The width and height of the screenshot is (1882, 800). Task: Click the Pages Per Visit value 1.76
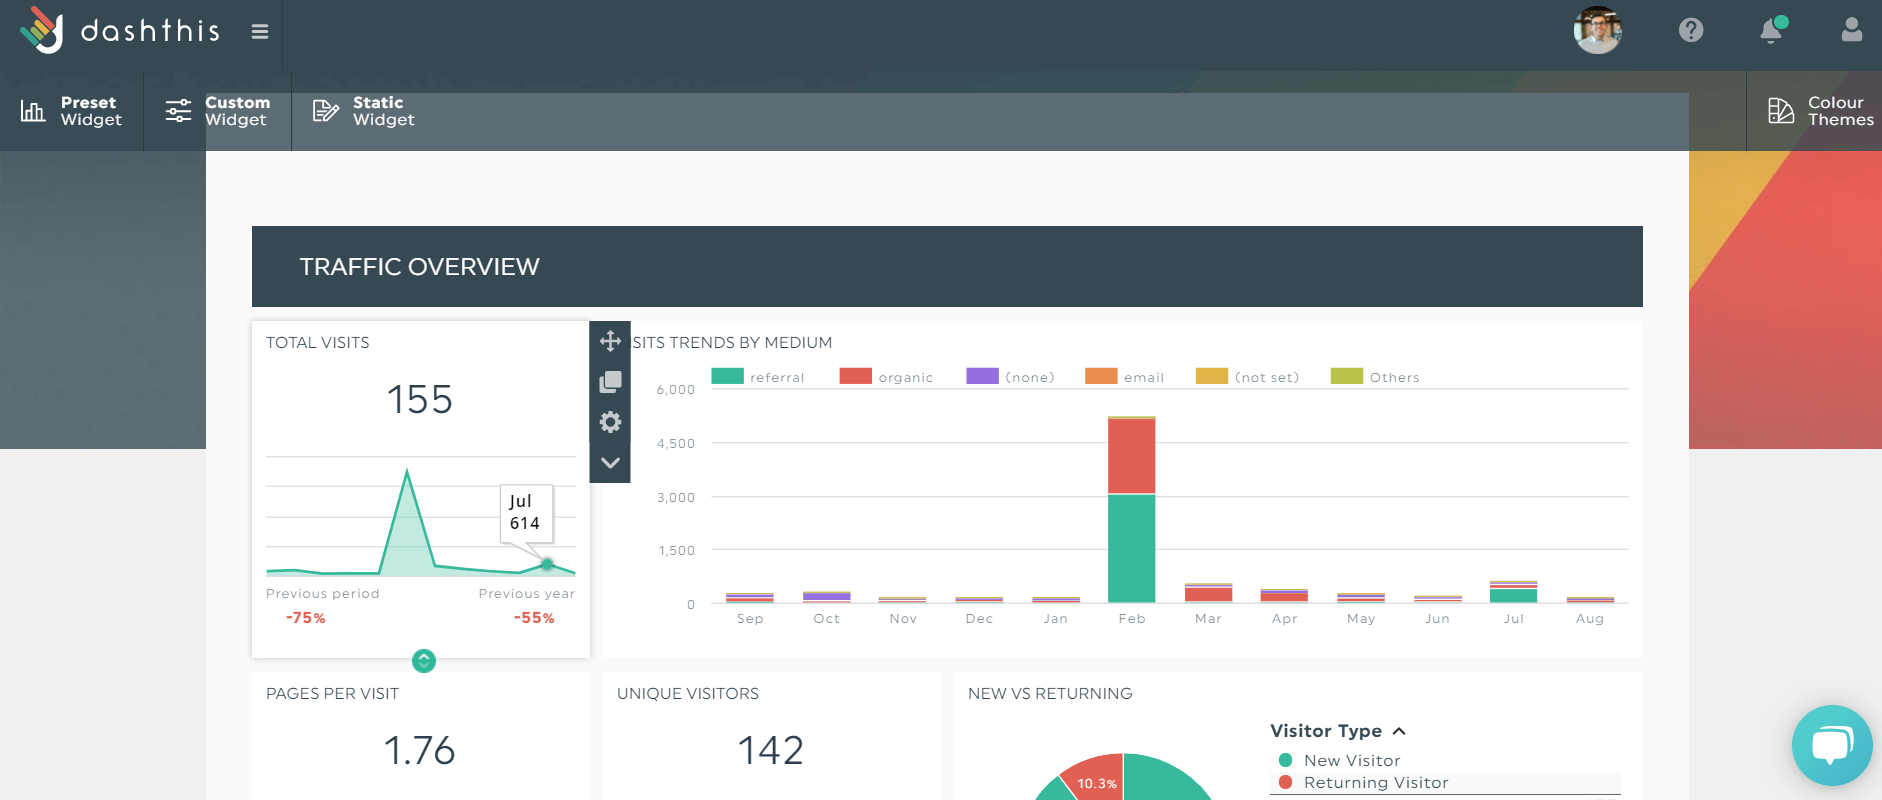point(420,751)
